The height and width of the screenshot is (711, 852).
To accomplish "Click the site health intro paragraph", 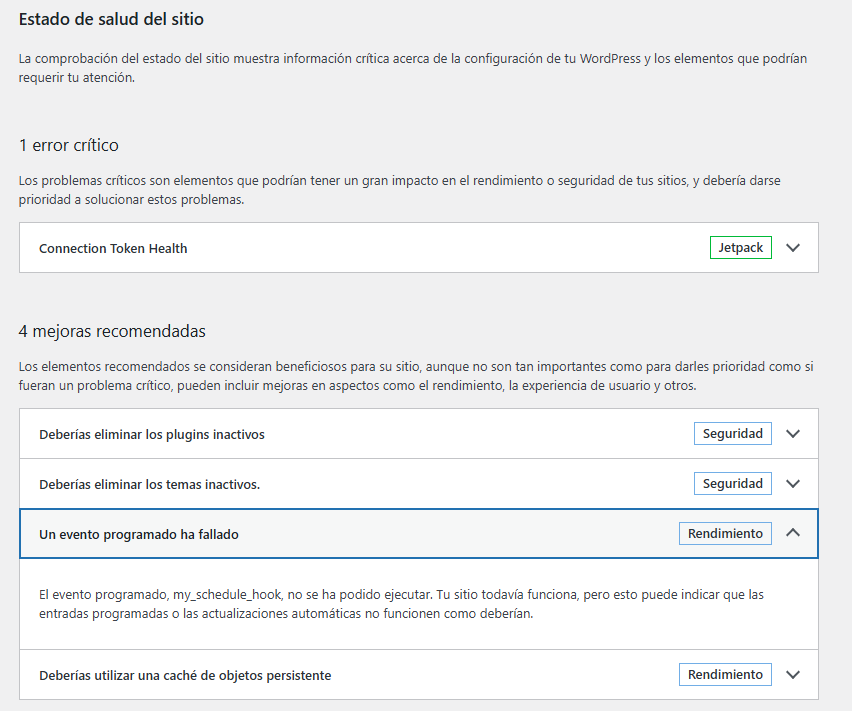I will [x=413, y=68].
